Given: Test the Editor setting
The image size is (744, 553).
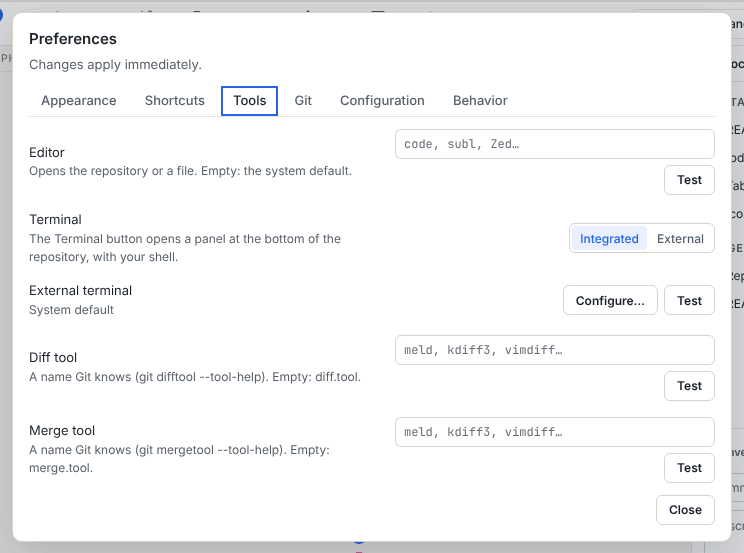Looking at the screenshot, I should 689,180.
